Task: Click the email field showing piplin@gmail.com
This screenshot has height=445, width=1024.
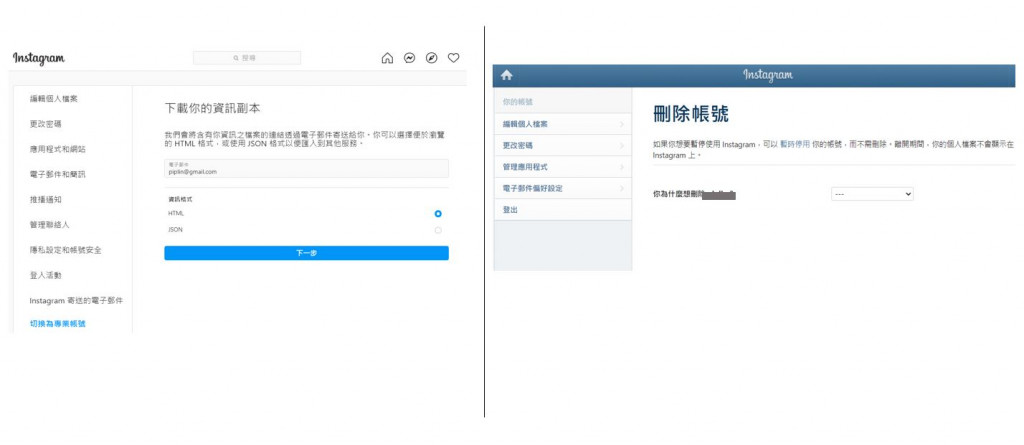Action: 306,169
